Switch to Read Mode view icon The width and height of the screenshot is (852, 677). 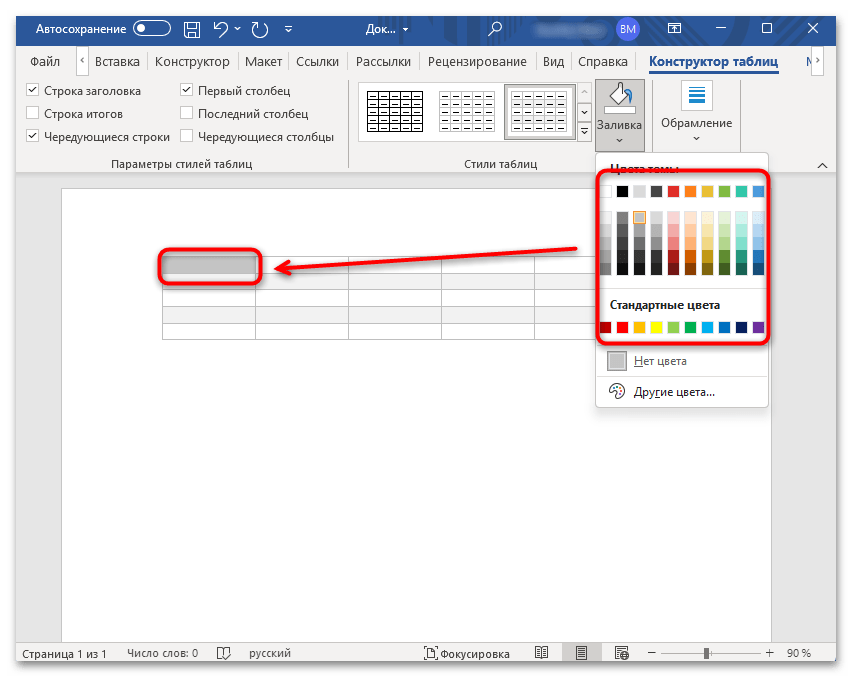tap(541, 653)
